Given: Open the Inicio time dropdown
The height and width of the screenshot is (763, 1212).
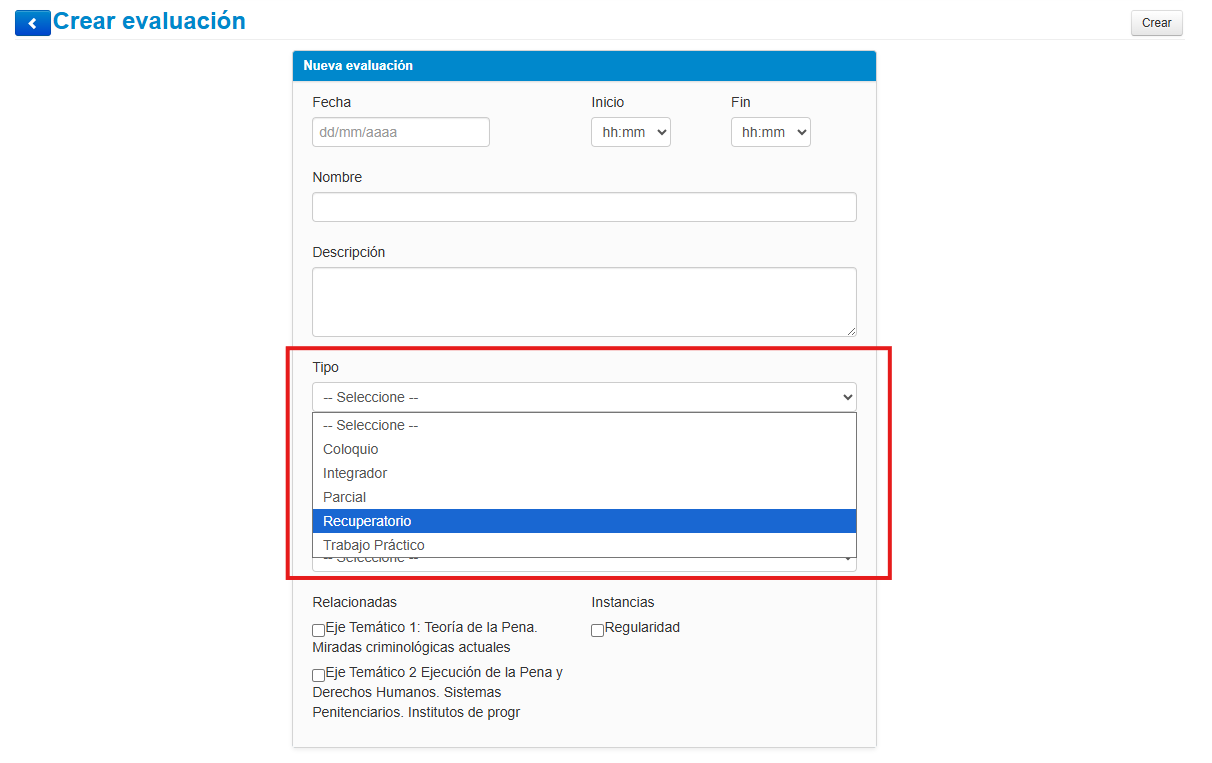Looking at the screenshot, I should pos(630,132).
